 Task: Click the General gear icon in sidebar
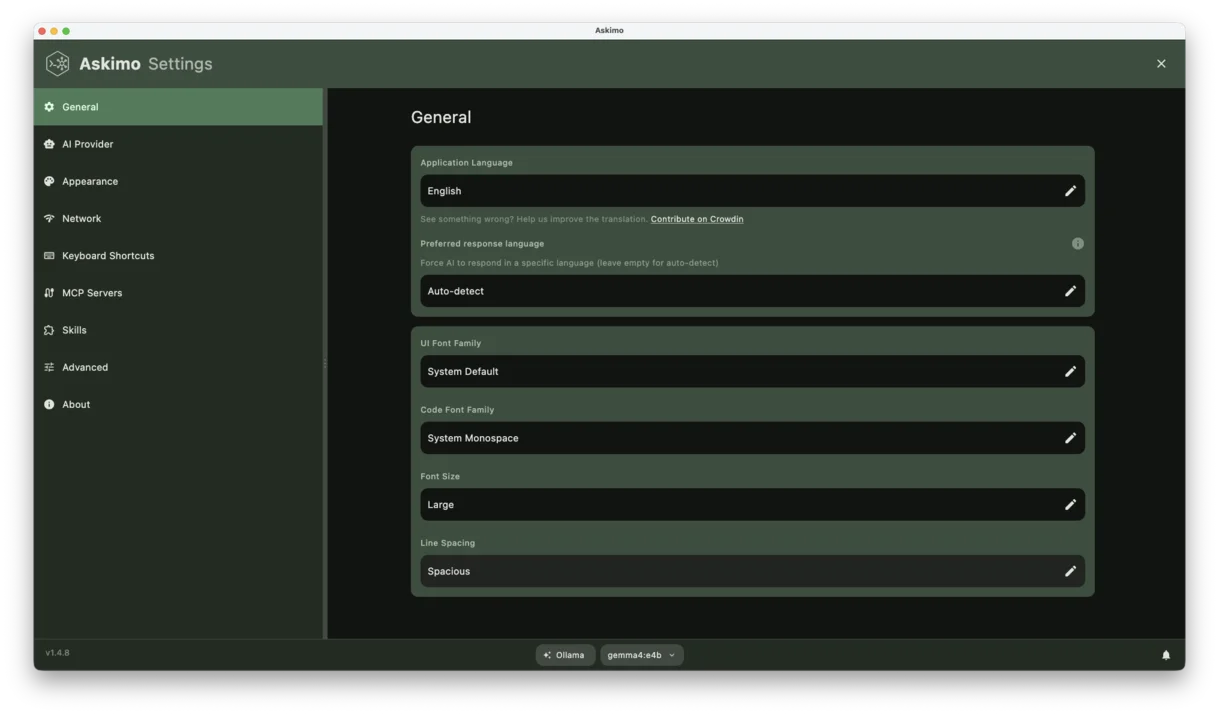(49, 107)
